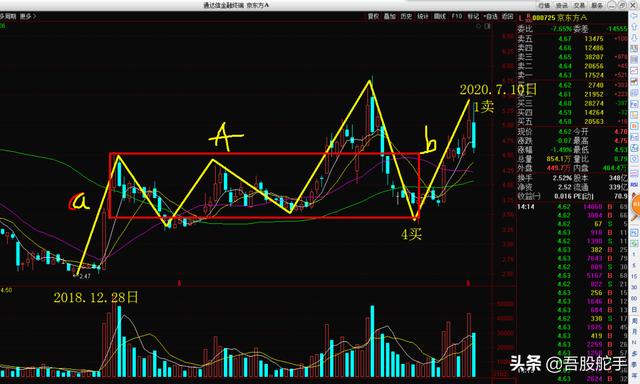Open the 行情 menu
Viewport: 640px width, 384px height.
[x=544, y=5]
